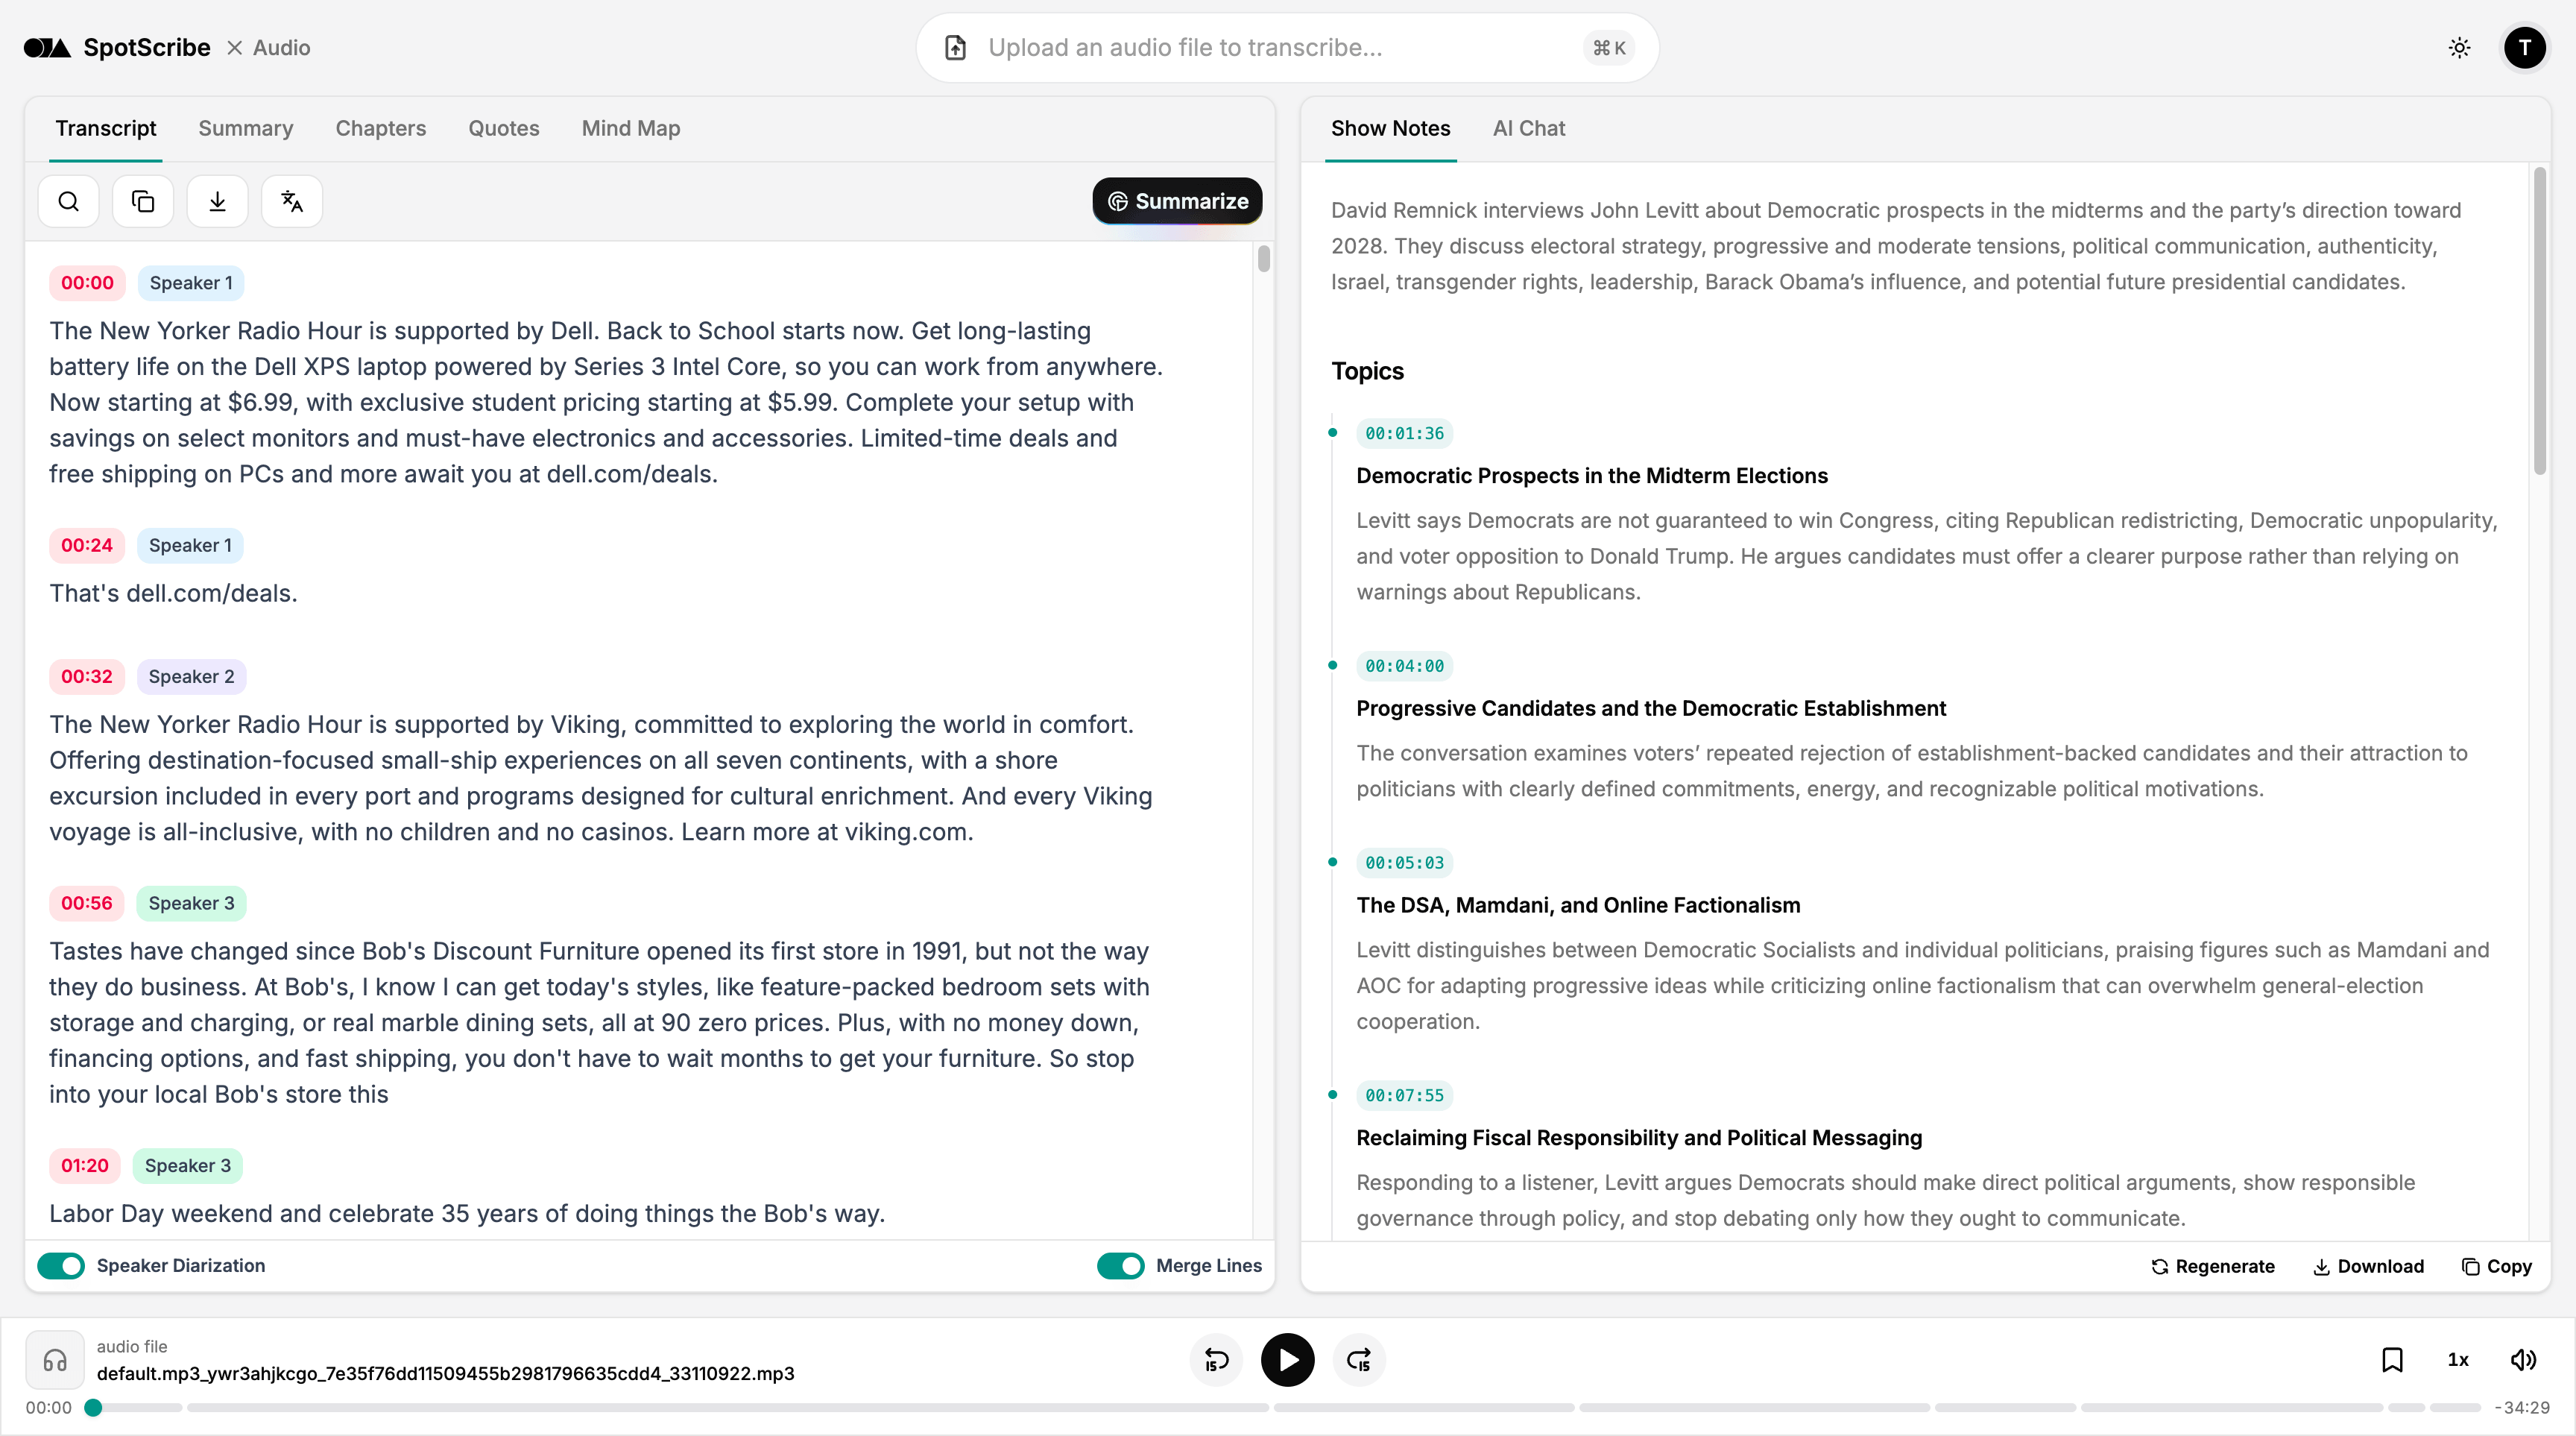2576x1436 pixels.
Task: Click 'Labor Day weekend and celebrate' transcript line
Action: pyautogui.click(x=467, y=1214)
